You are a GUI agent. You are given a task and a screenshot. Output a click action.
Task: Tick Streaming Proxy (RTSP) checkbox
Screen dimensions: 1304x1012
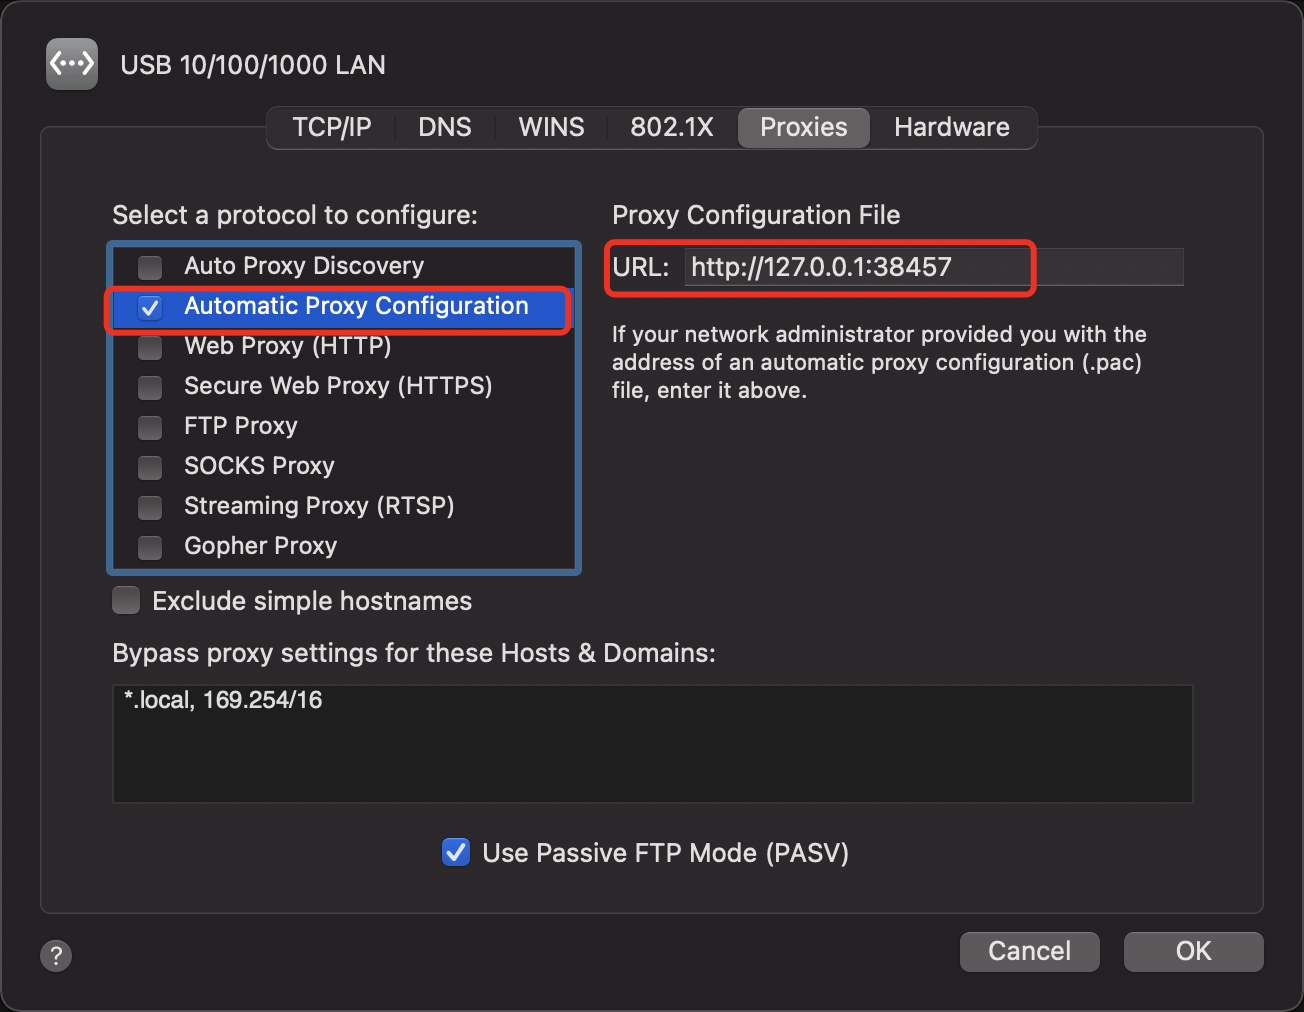pyautogui.click(x=150, y=507)
